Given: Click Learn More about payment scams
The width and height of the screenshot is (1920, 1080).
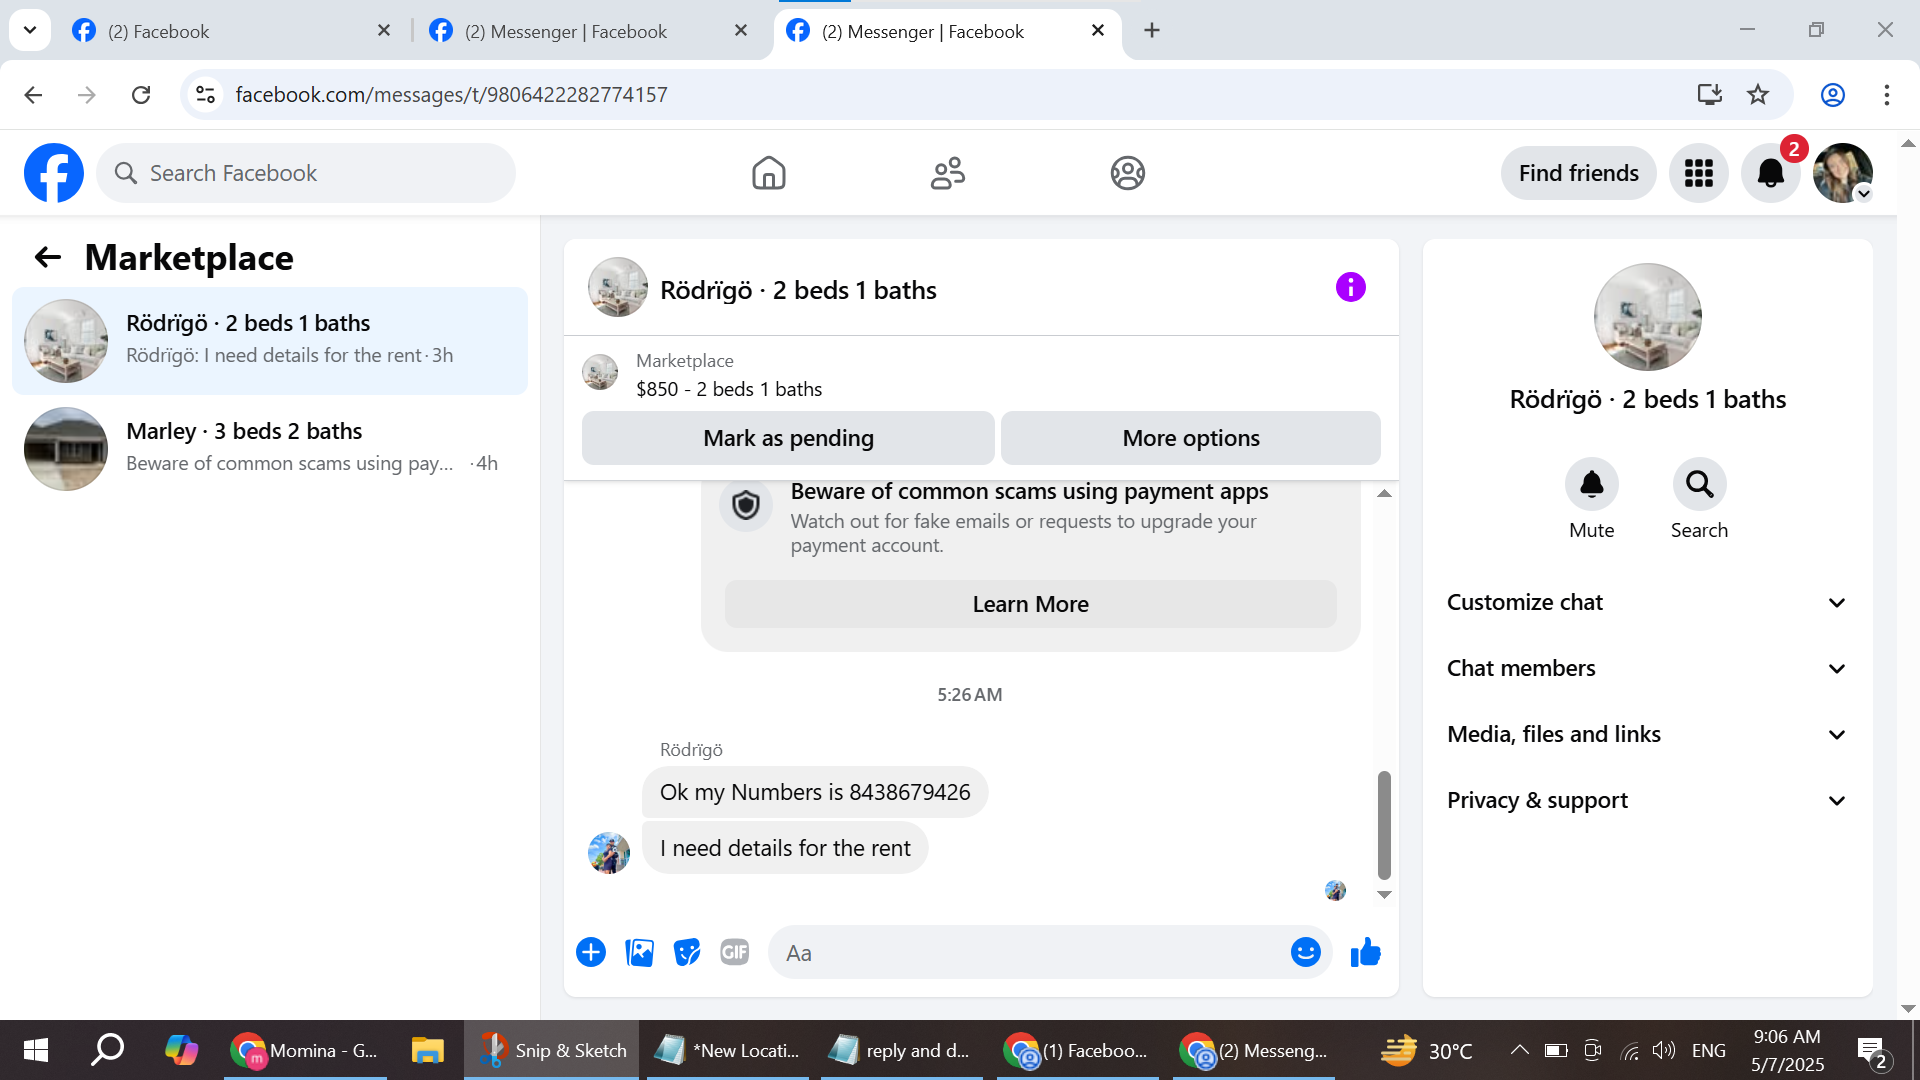Looking at the screenshot, I should (x=1030, y=605).
